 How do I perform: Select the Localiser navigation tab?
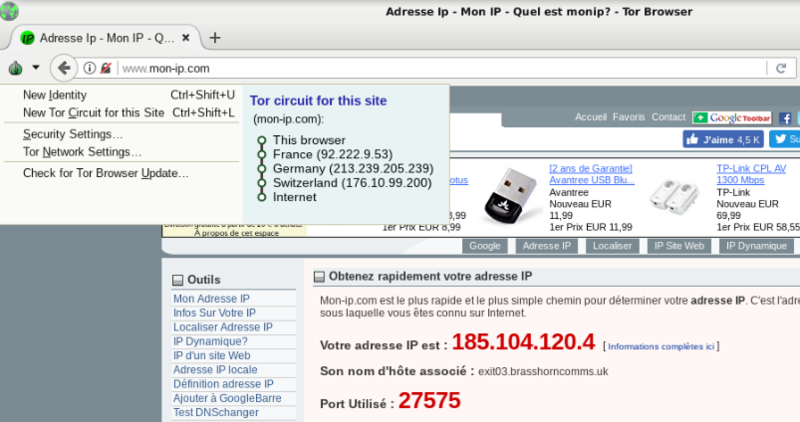pos(612,246)
